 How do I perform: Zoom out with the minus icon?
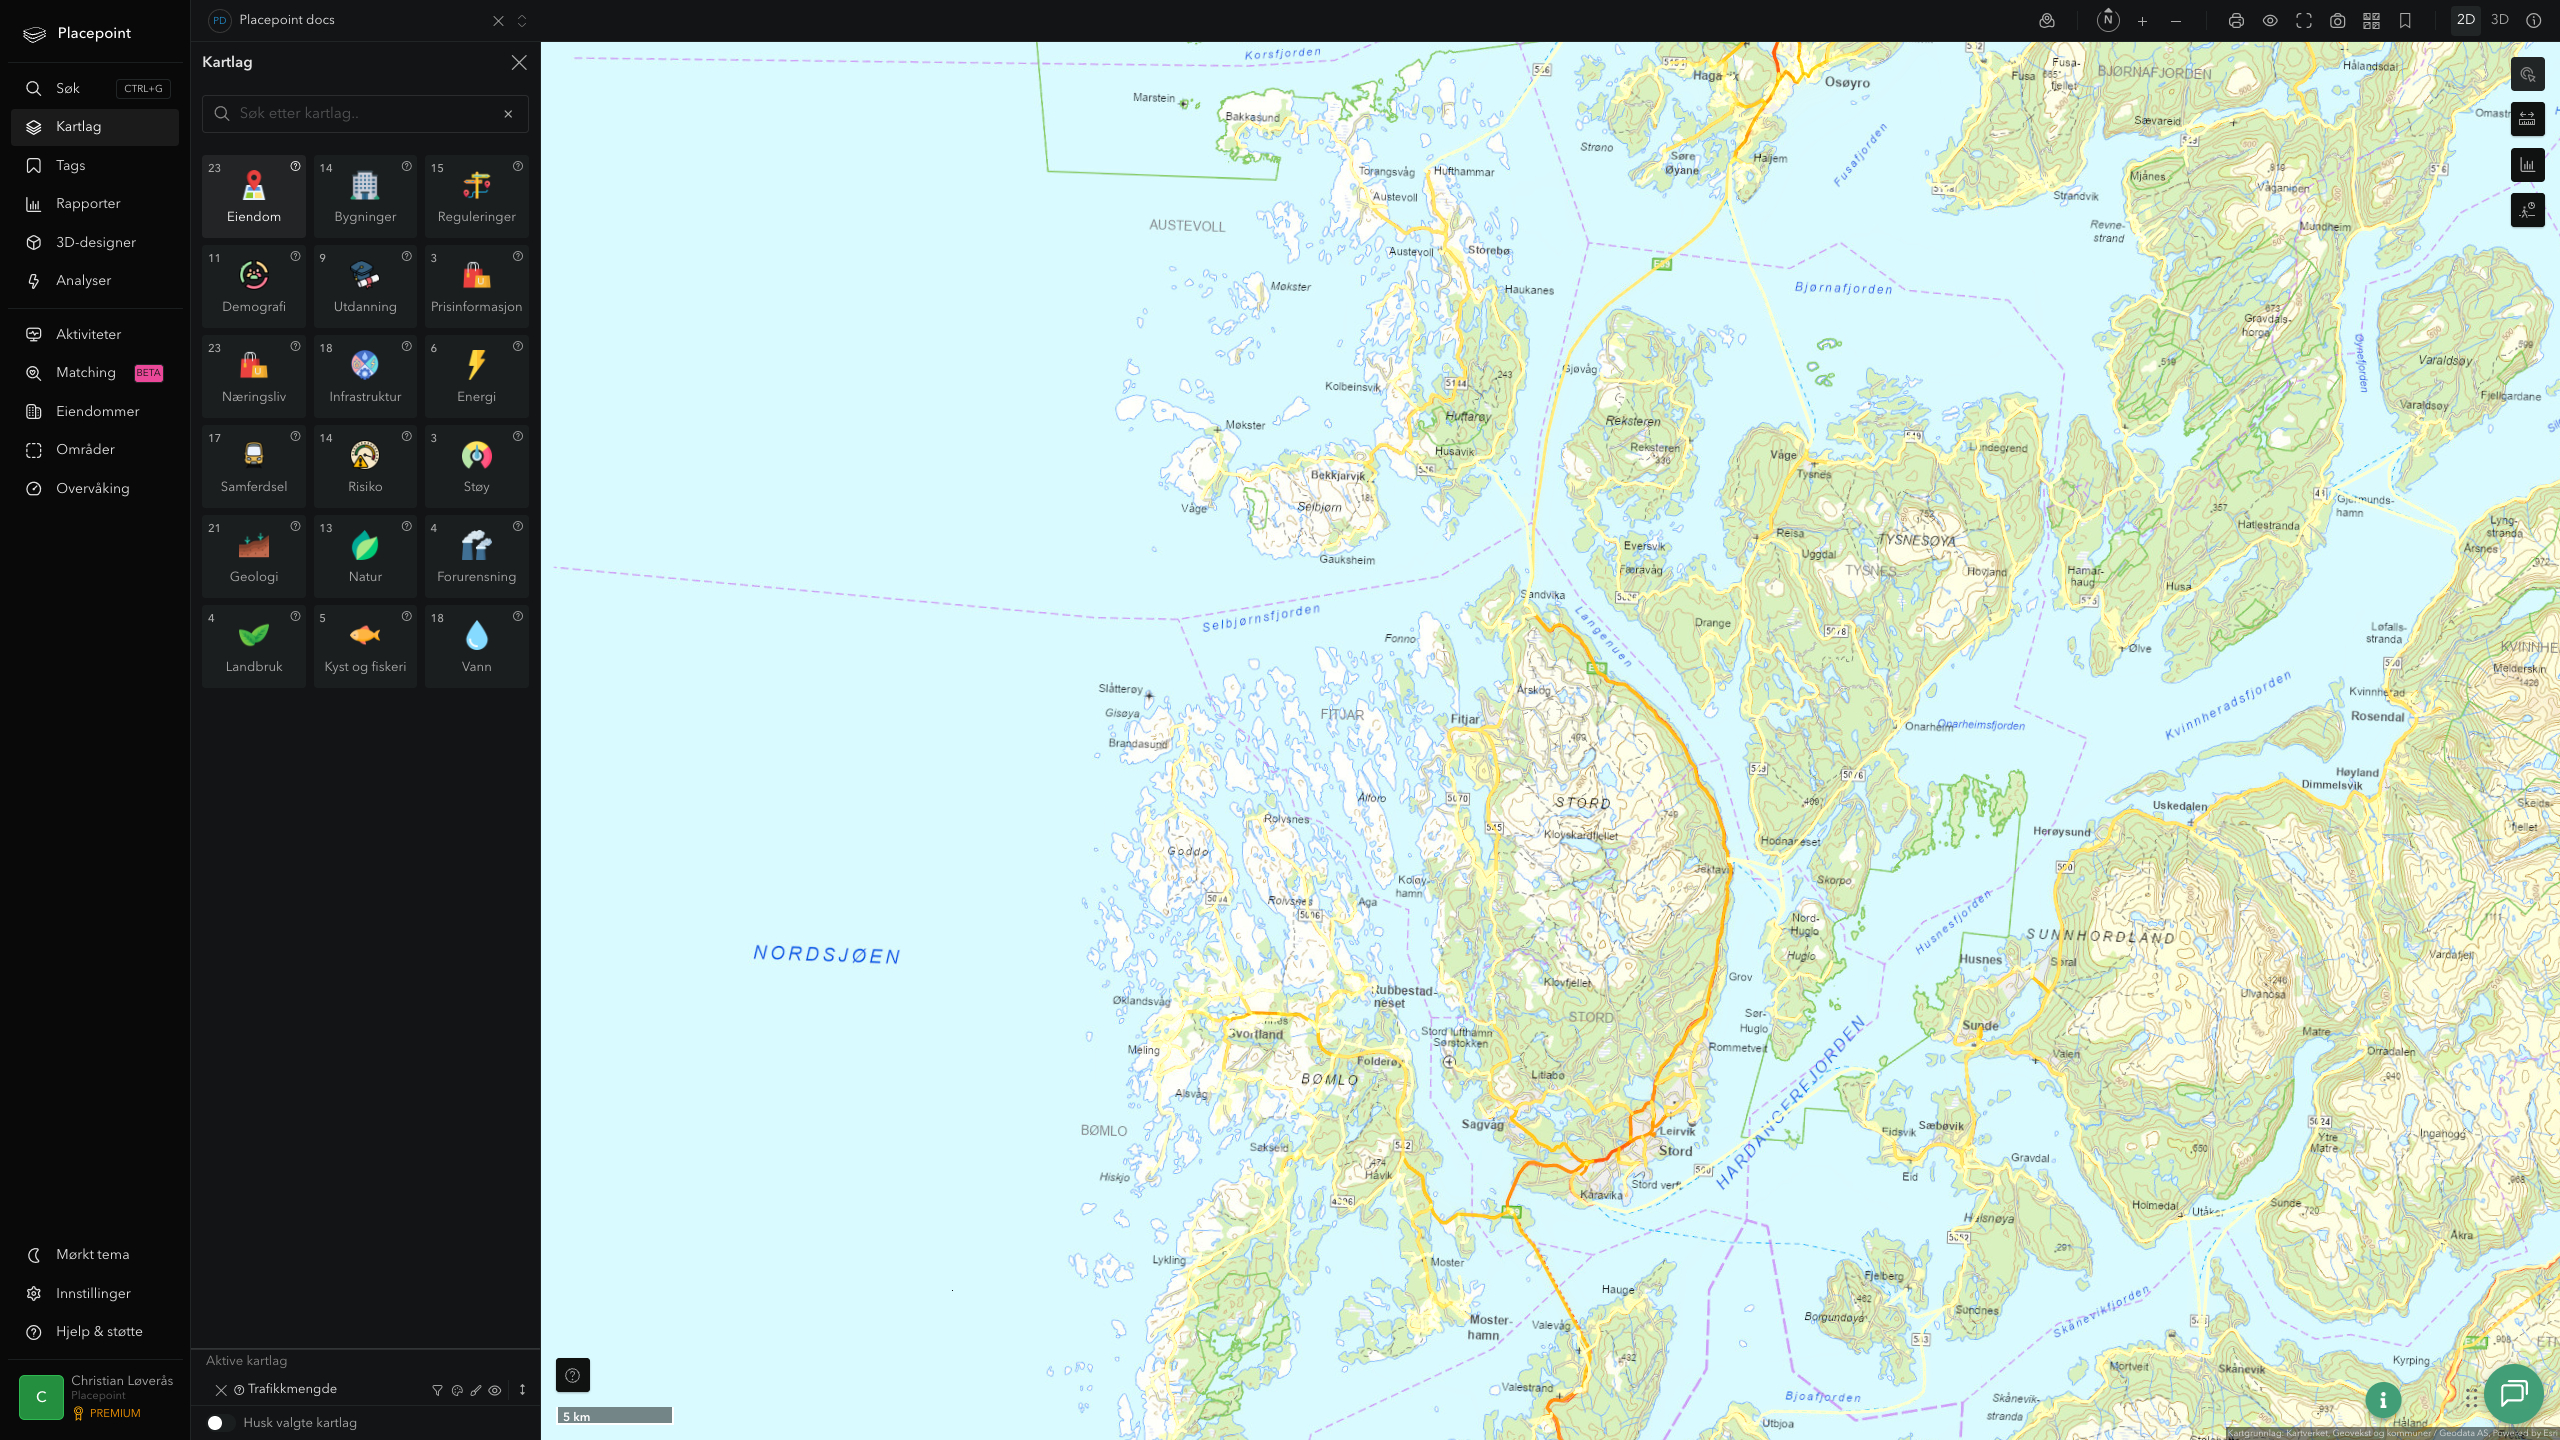coord(2176,20)
